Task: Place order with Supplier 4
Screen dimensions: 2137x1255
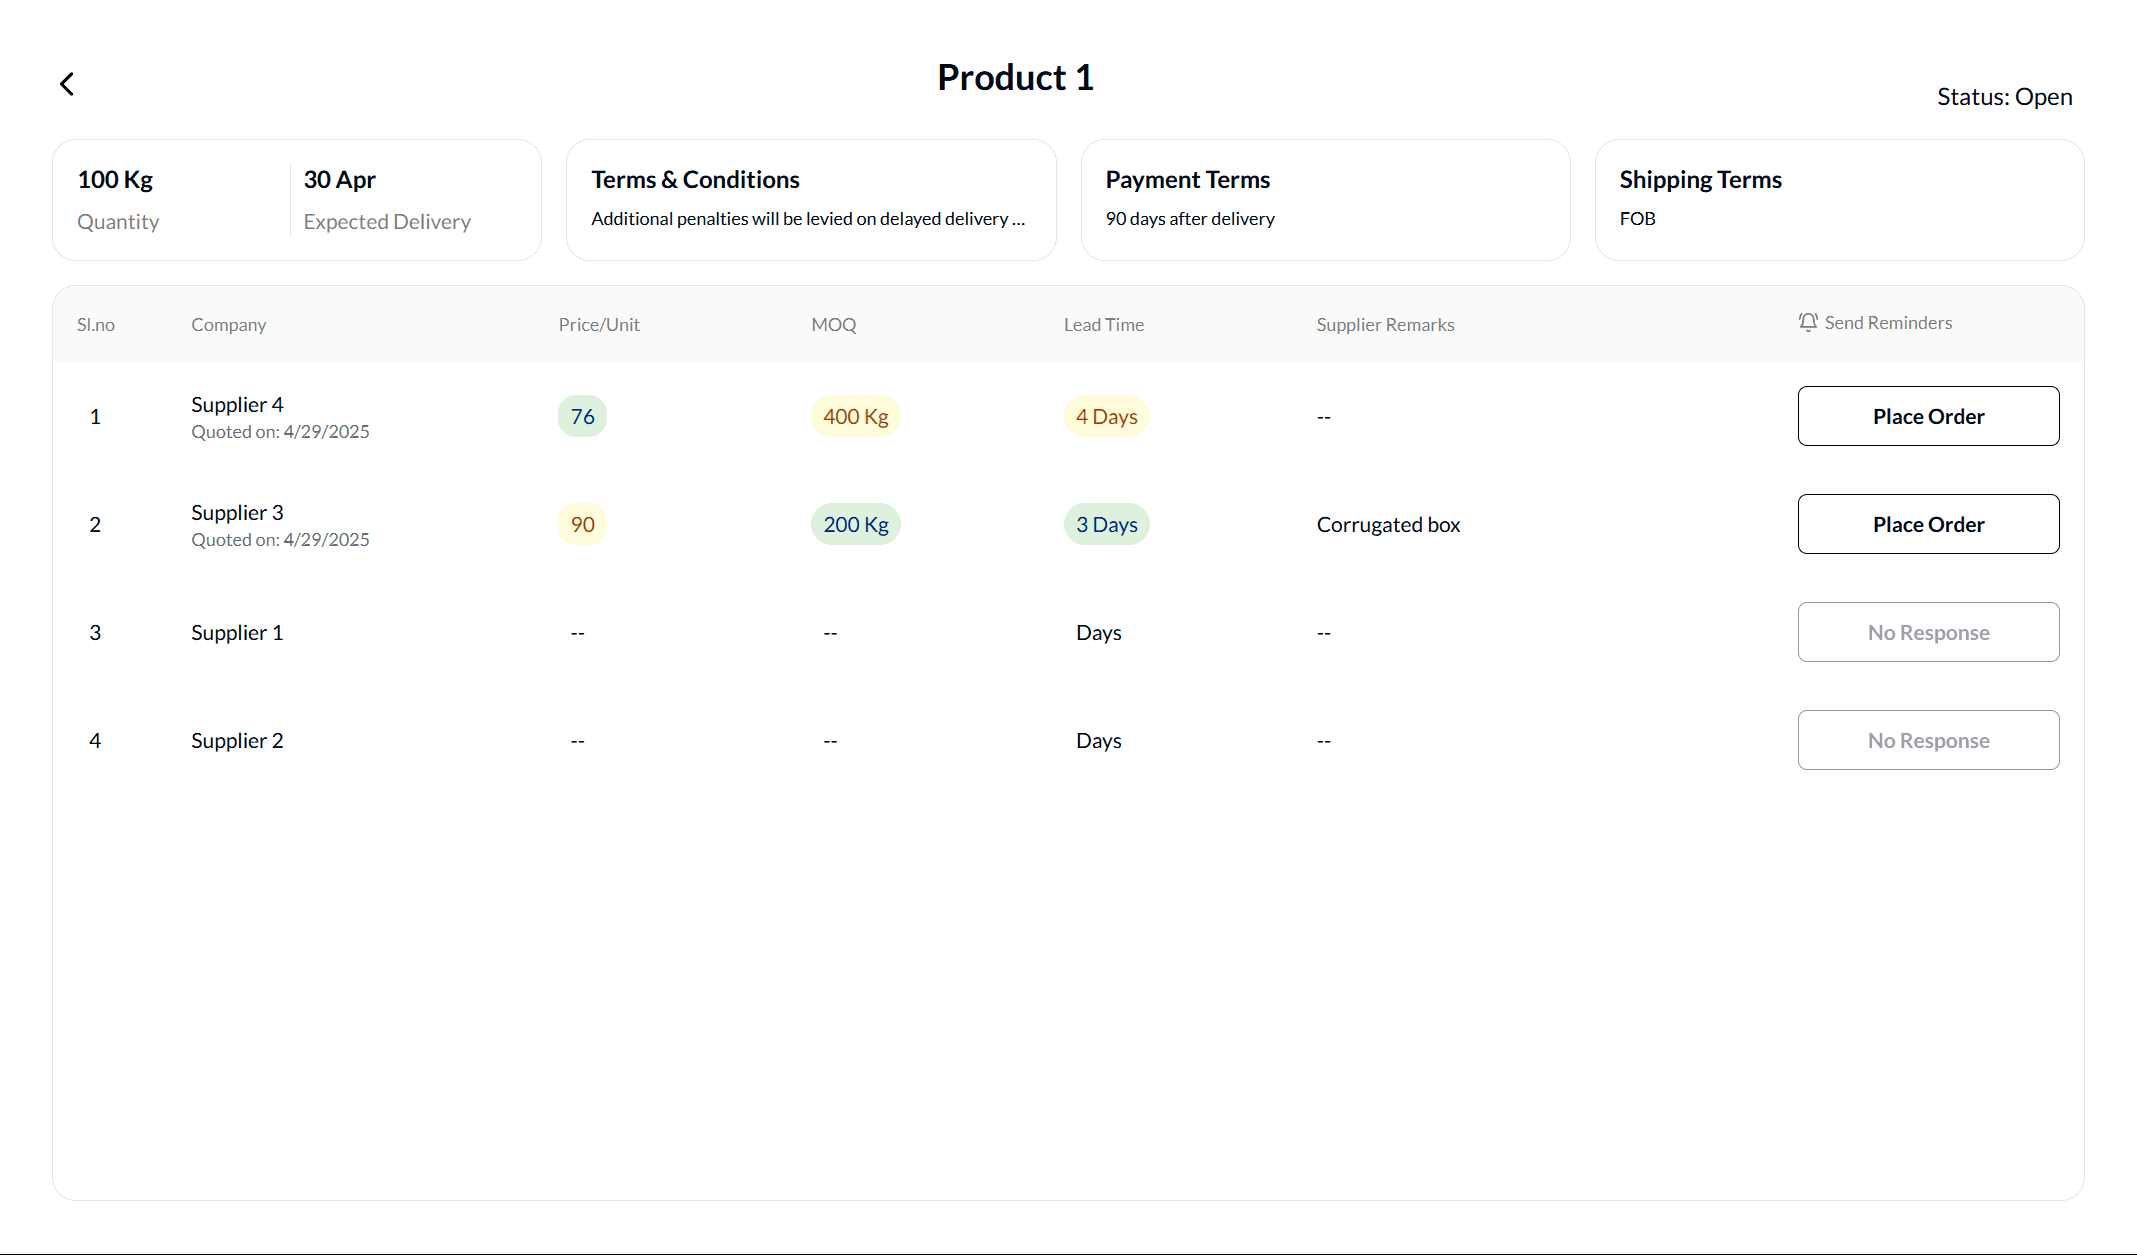Action: [1927, 416]
